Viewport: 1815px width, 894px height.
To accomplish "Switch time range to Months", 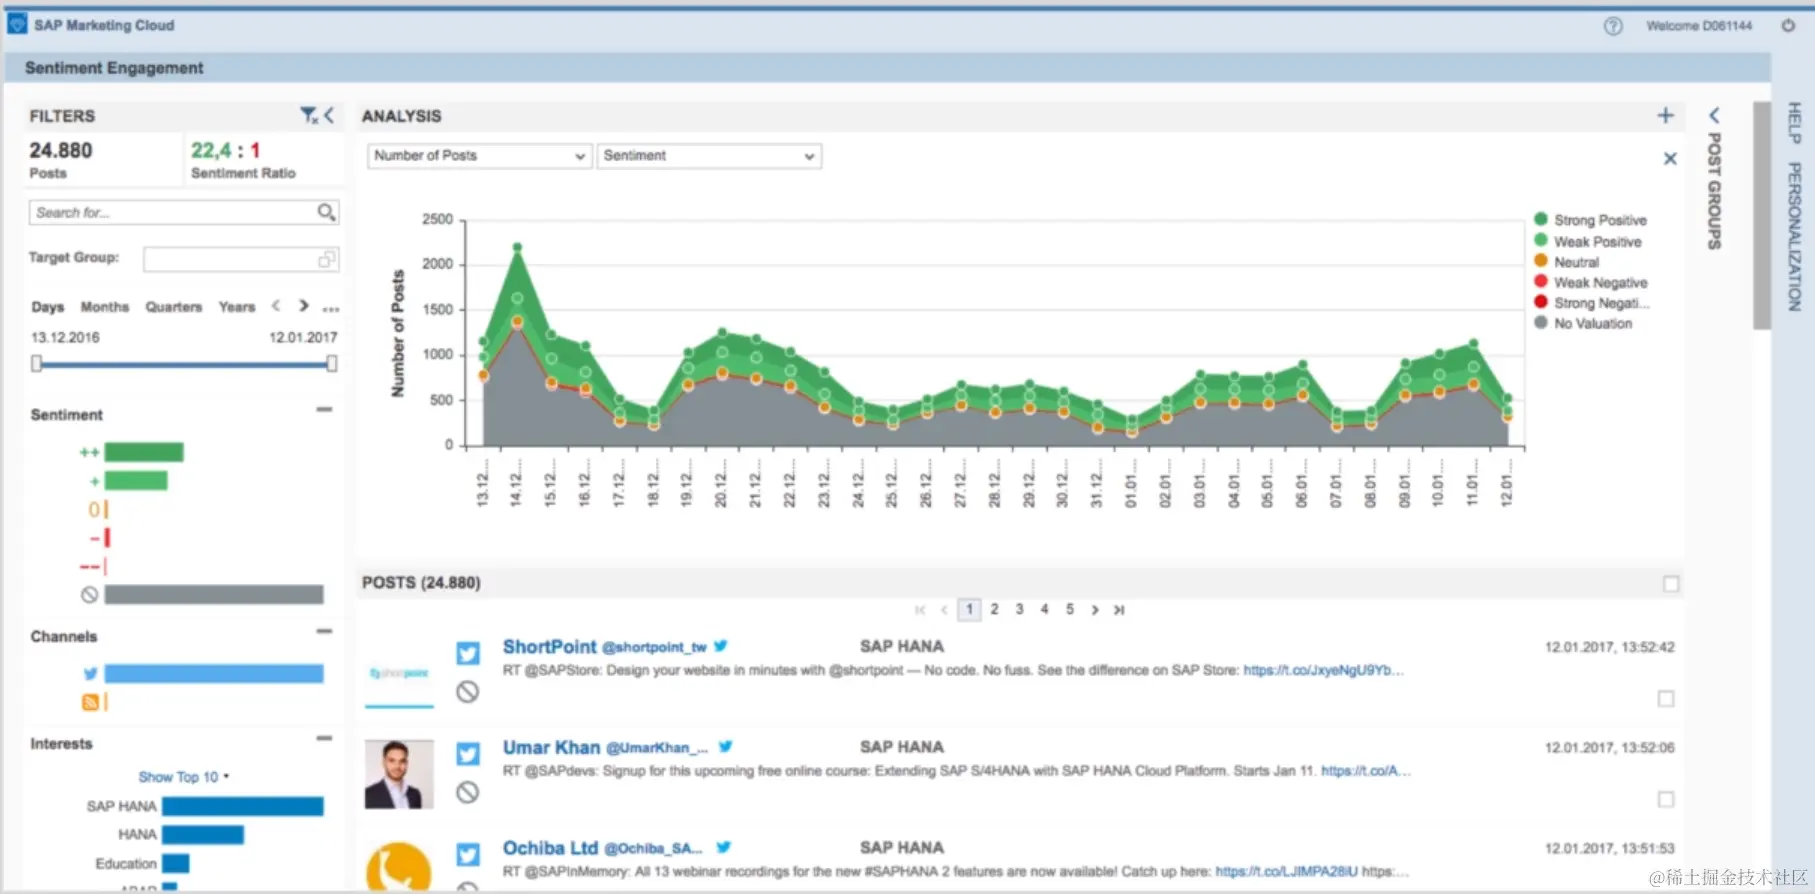I will tap(105, 307).
